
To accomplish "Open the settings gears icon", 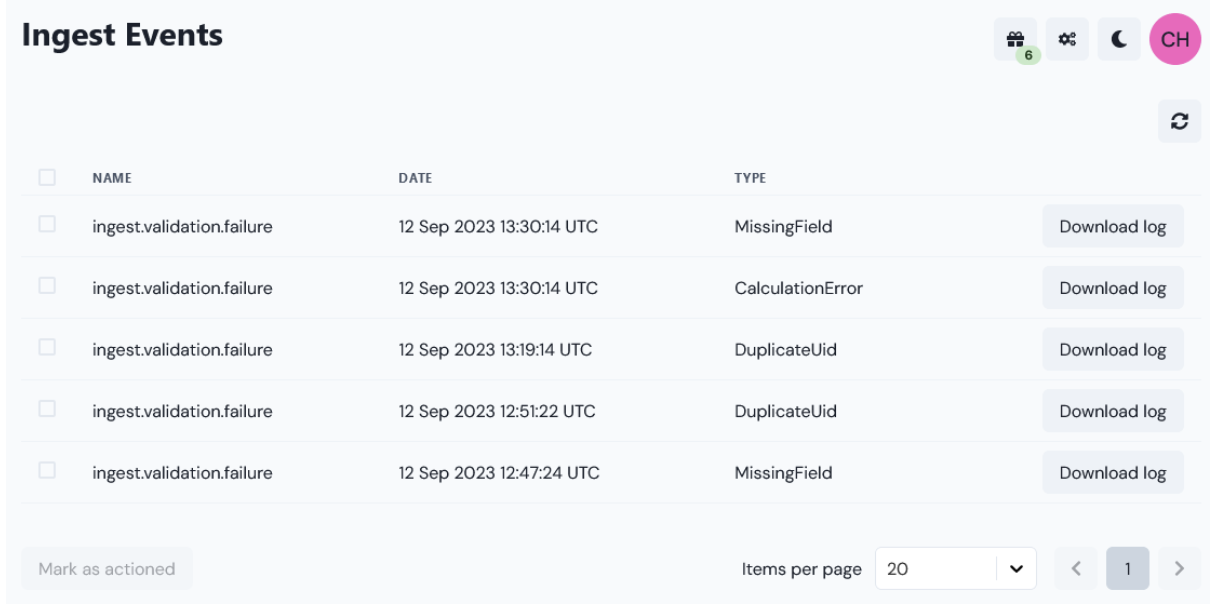I will point(1067,40).
